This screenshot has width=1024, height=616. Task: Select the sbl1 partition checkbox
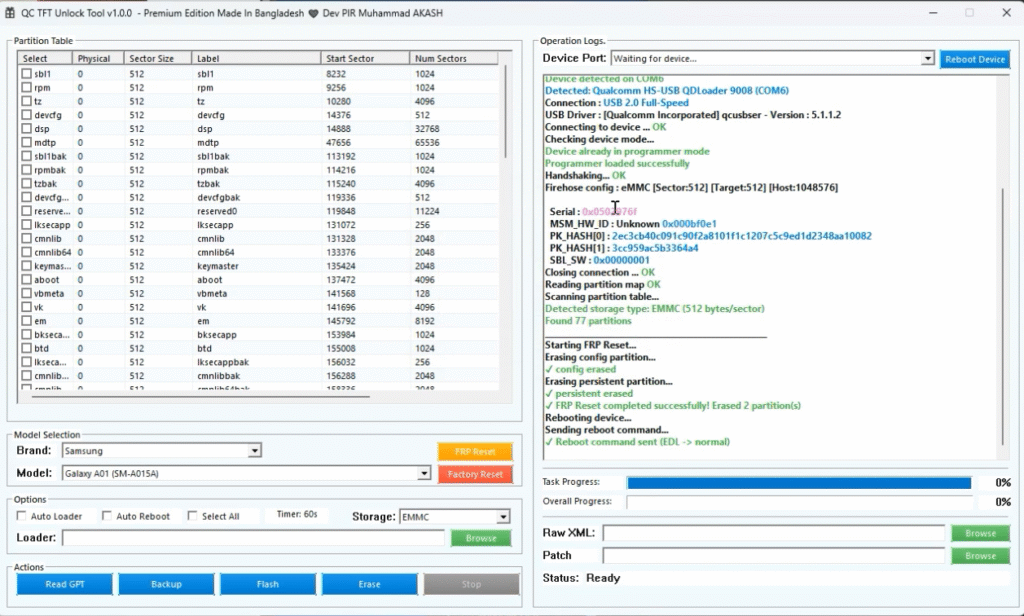pos(26,72)
